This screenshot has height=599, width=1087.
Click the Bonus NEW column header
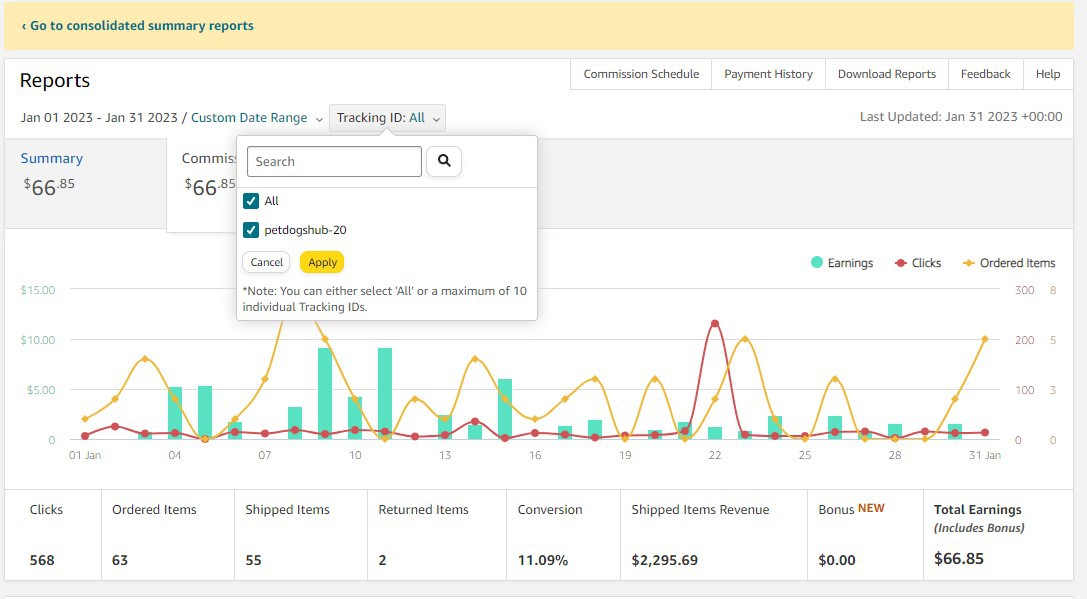[851, 509]
